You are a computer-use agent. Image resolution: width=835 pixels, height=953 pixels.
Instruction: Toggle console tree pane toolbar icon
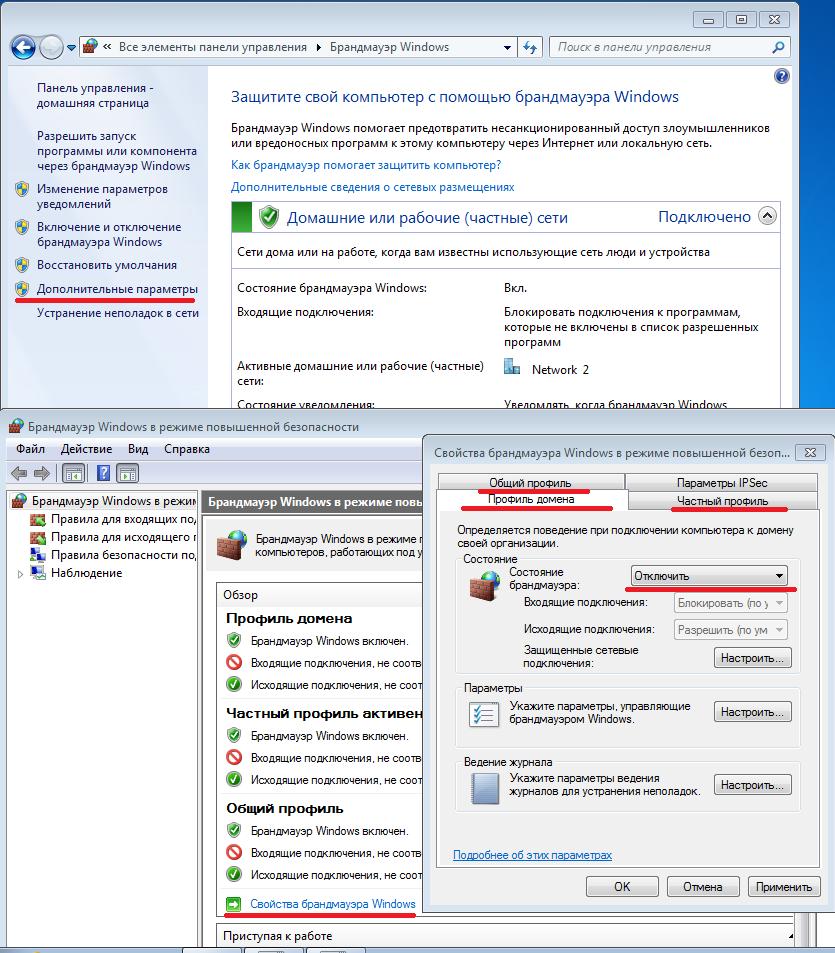pyautogui.click(x=74, y=473)
